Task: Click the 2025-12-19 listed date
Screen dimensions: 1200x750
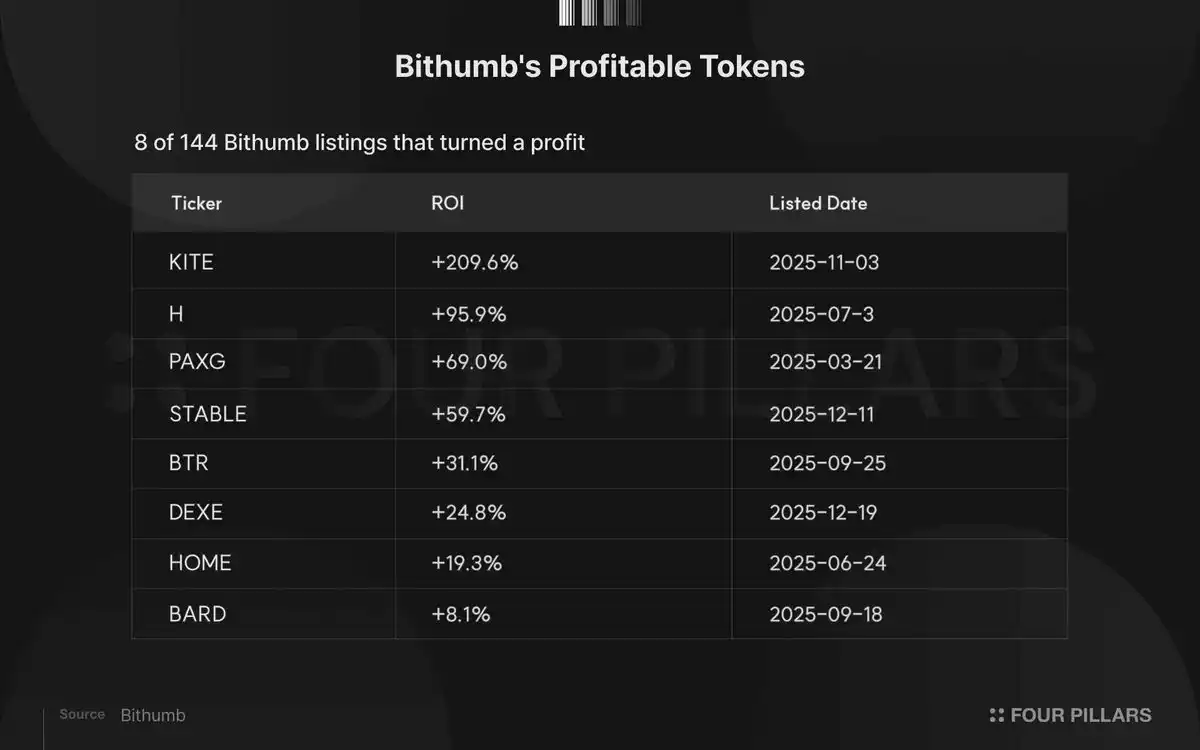Action: coord(825,513)
